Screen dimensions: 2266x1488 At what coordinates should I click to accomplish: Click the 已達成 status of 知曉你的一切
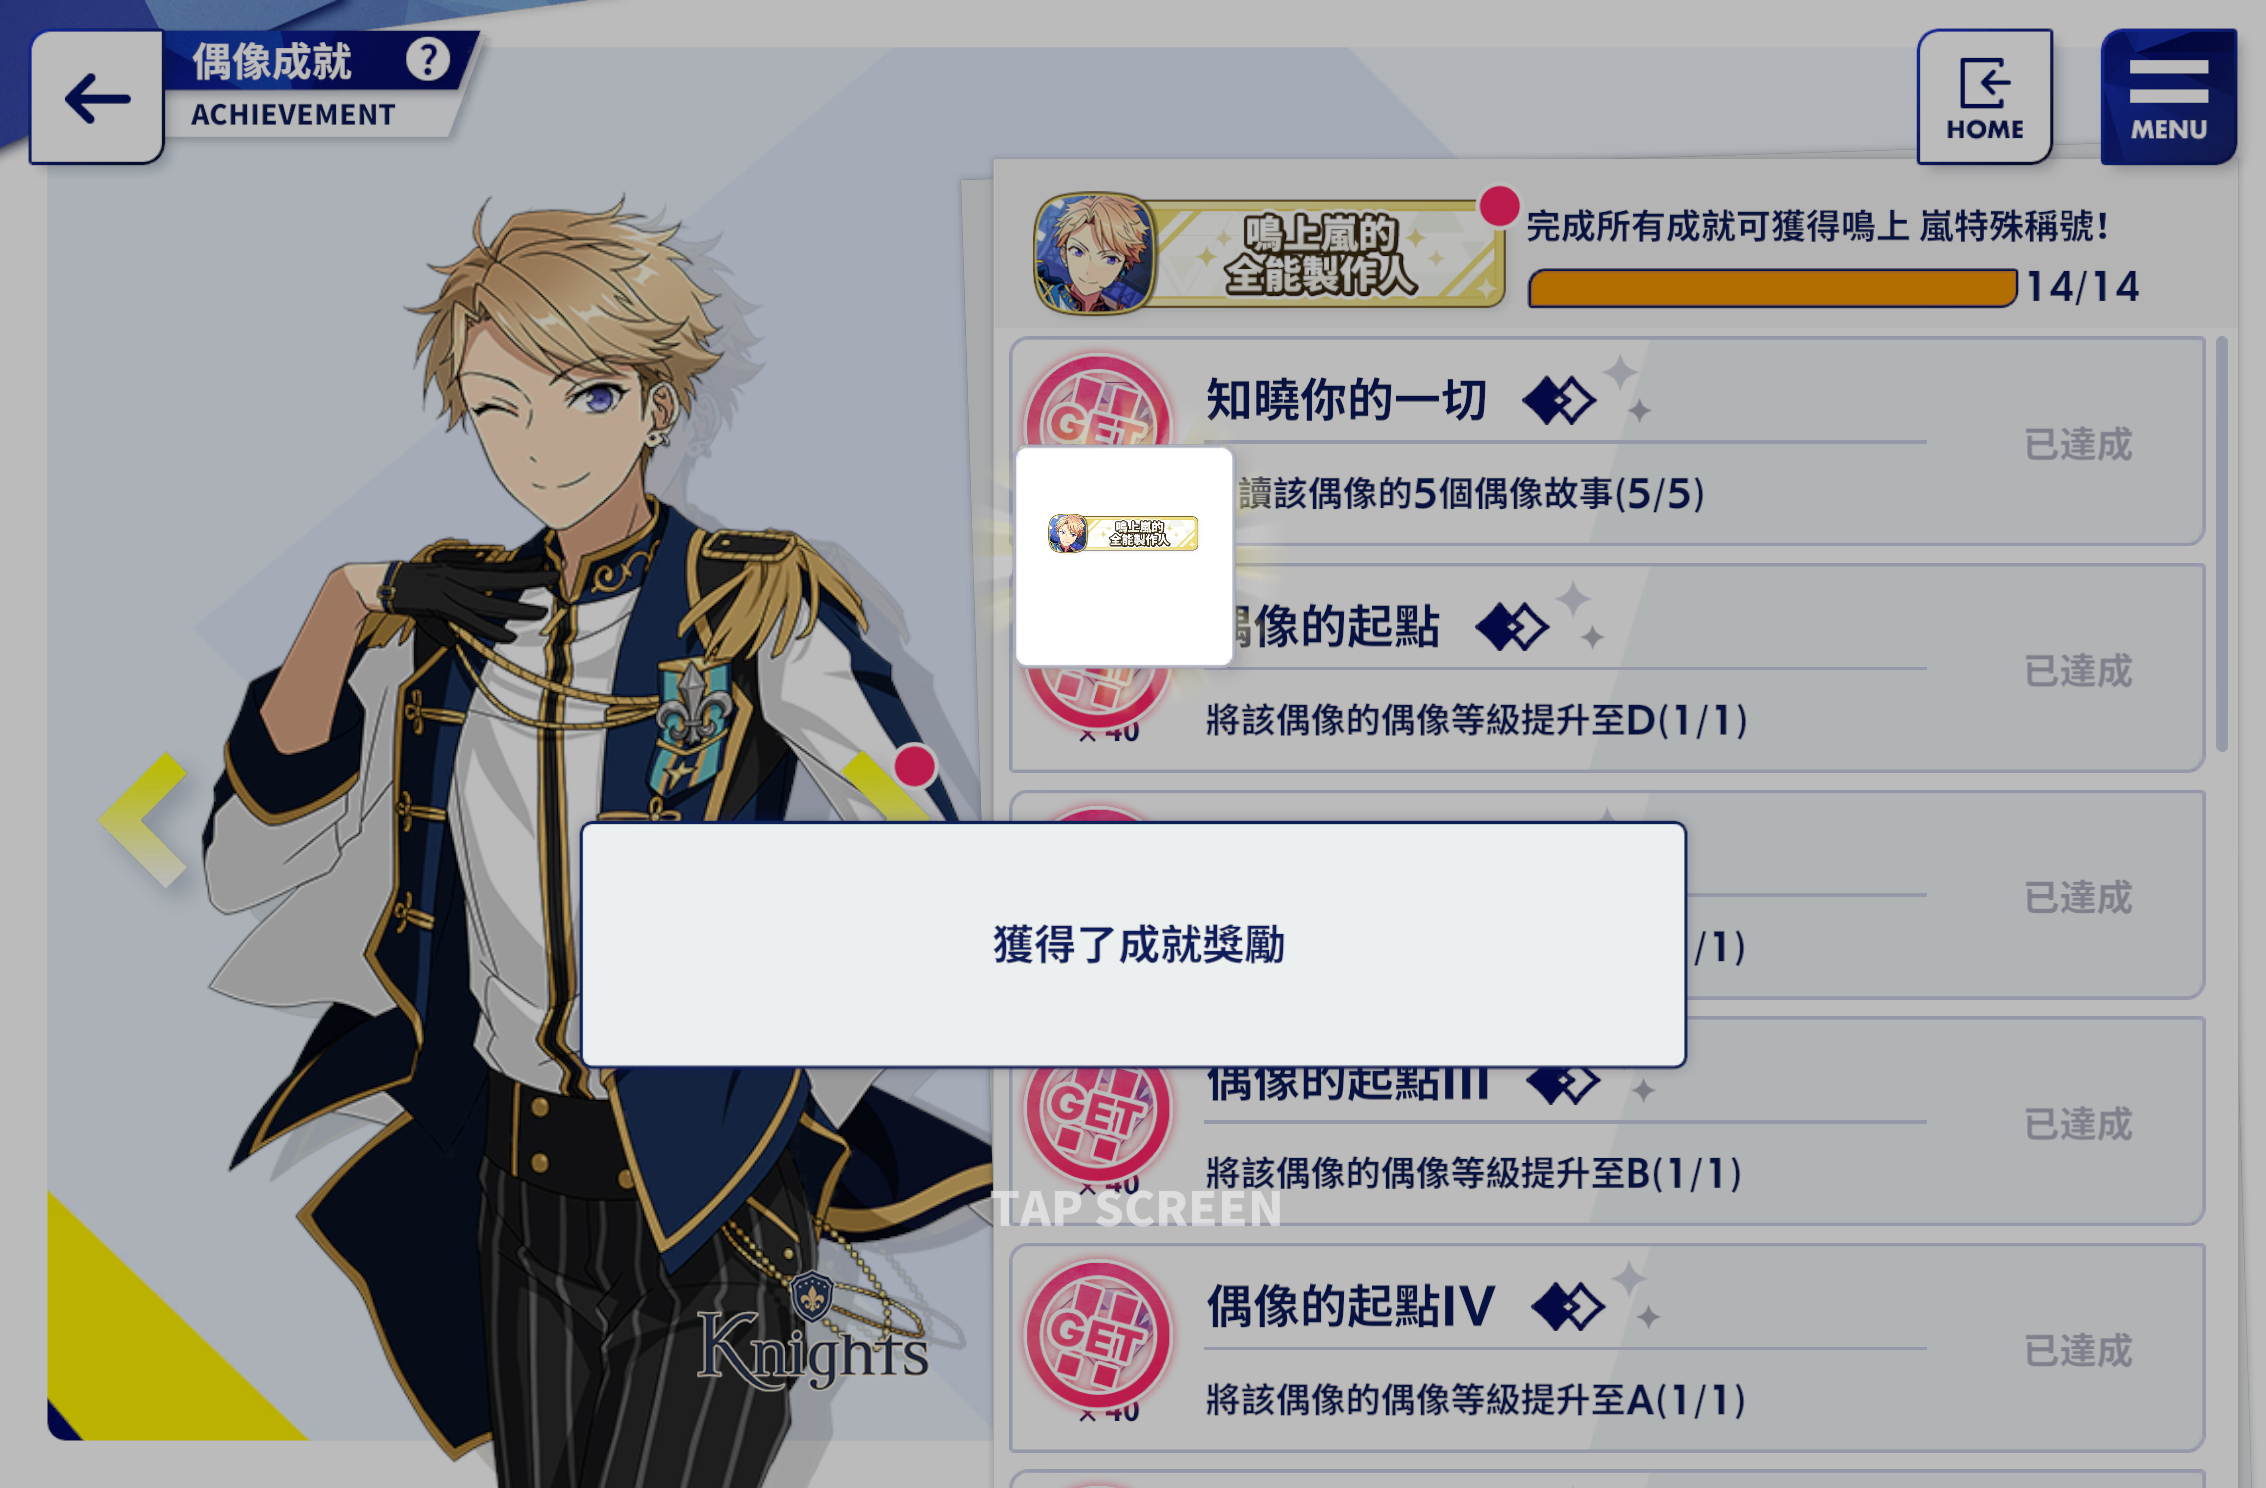point(2078,444)
